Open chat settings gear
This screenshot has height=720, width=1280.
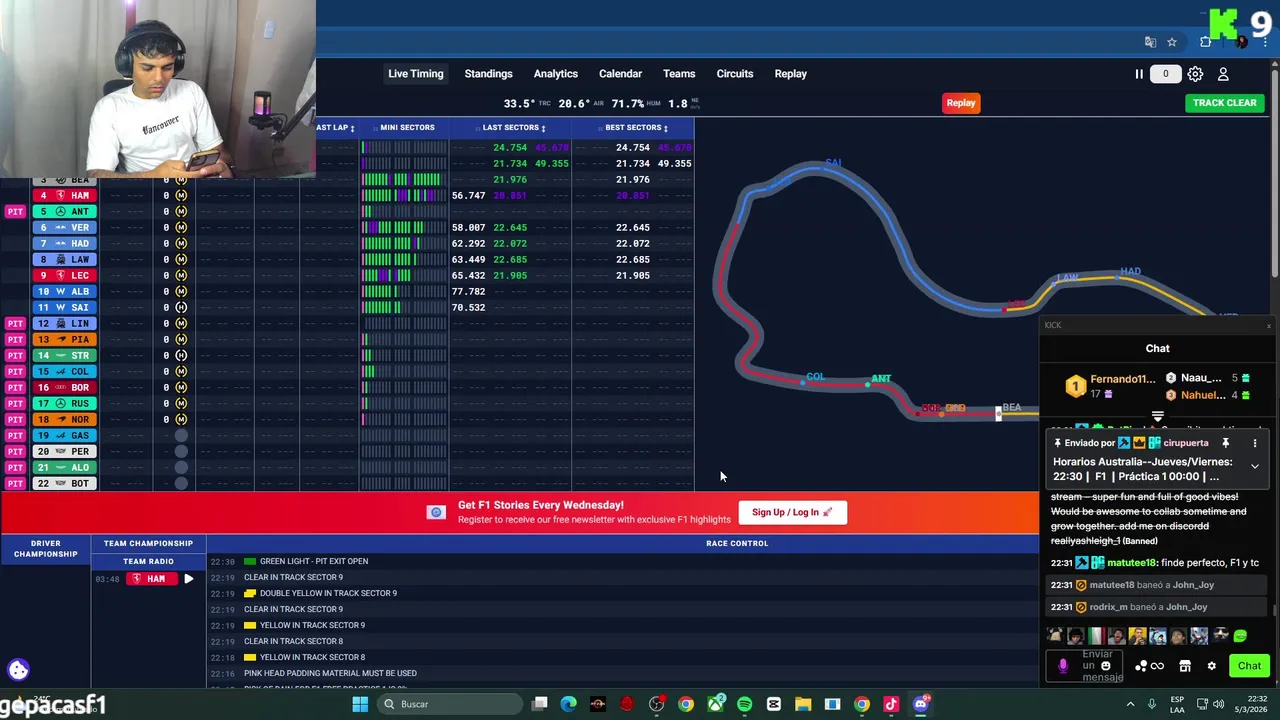(1211, 666)
